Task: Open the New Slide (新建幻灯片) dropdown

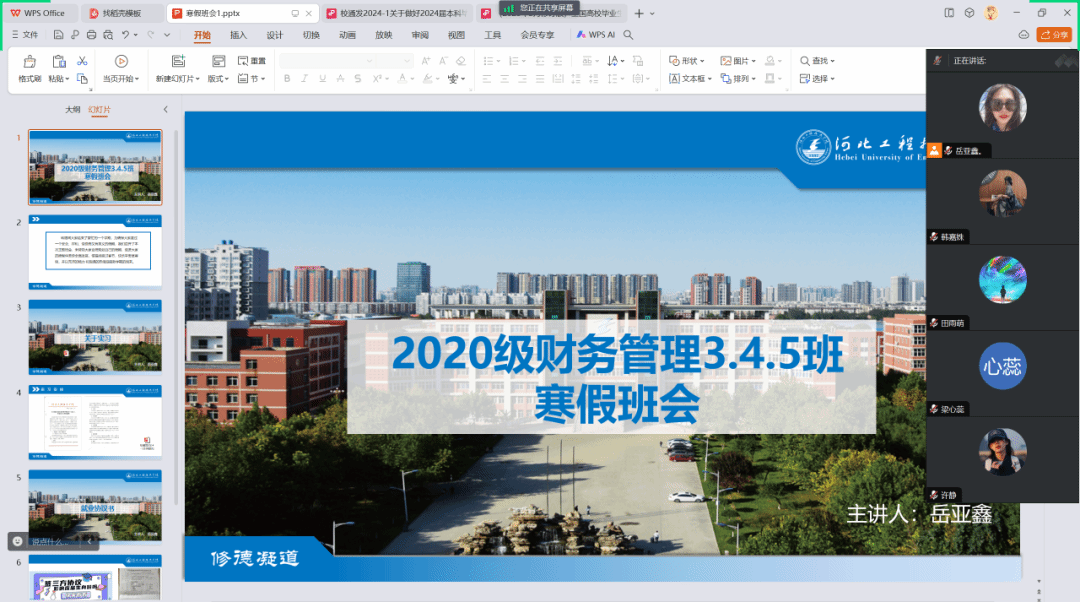Action: pos(177,79)
